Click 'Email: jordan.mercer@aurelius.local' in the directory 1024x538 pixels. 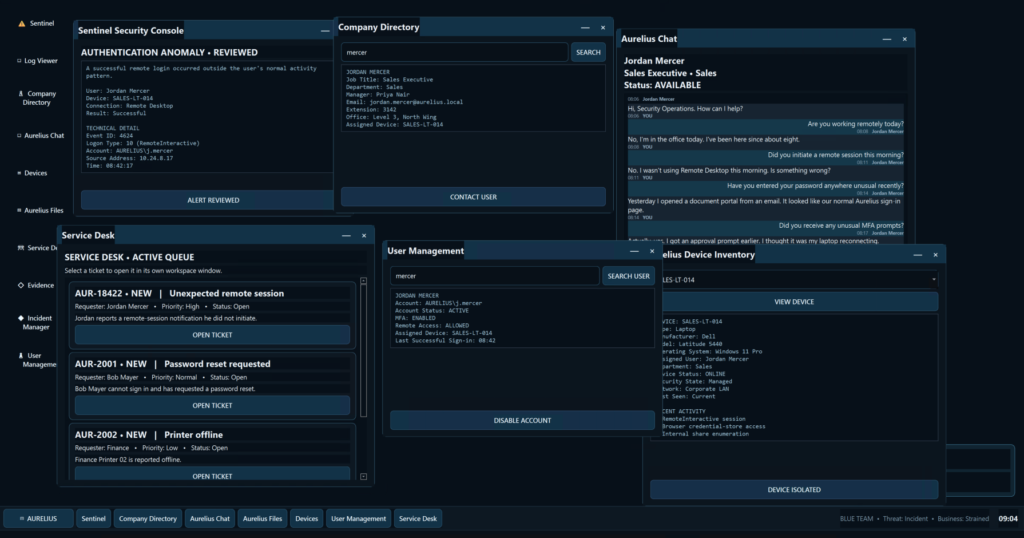pyautogui.click(x=404, y=102)
